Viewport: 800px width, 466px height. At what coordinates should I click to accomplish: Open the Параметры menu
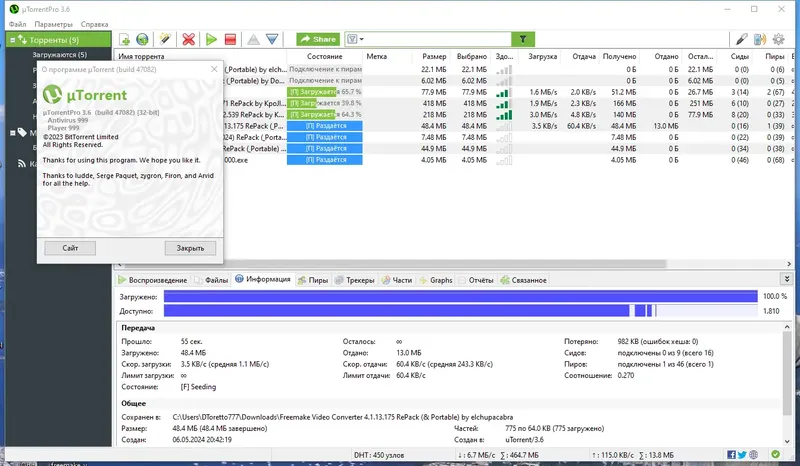tap(54, 24)
